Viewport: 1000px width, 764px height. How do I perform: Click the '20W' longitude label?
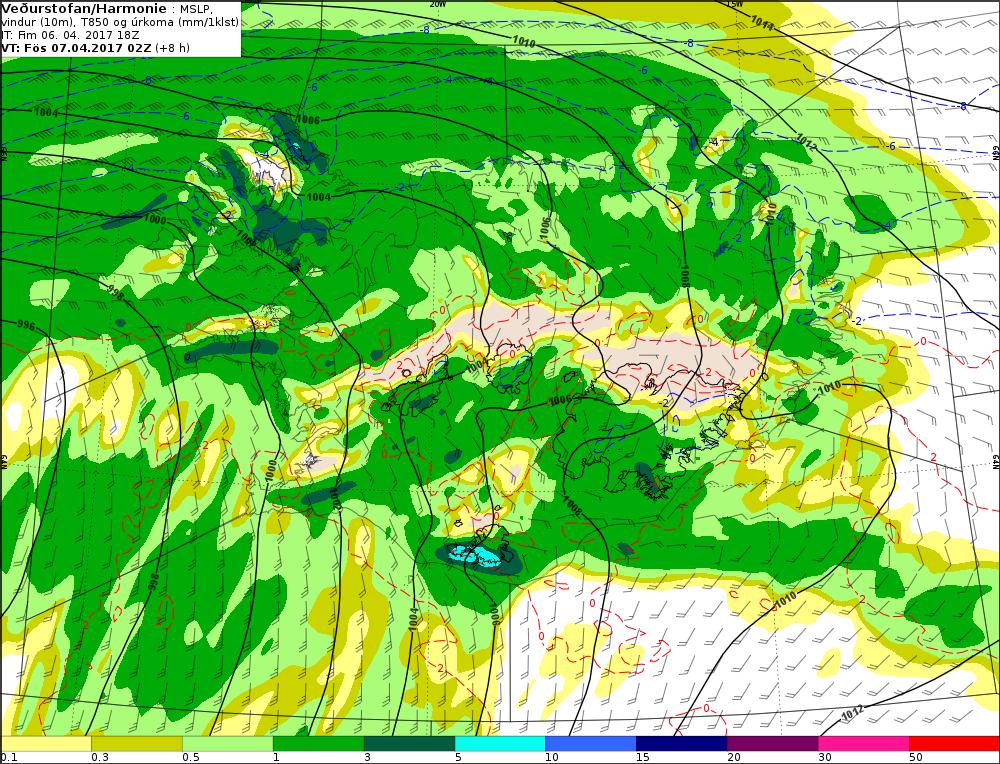tap(438, 4)
